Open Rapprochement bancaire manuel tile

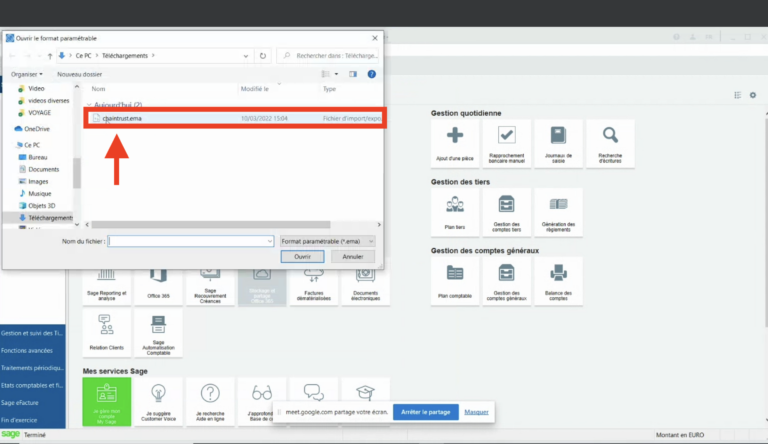click(506, 144)
